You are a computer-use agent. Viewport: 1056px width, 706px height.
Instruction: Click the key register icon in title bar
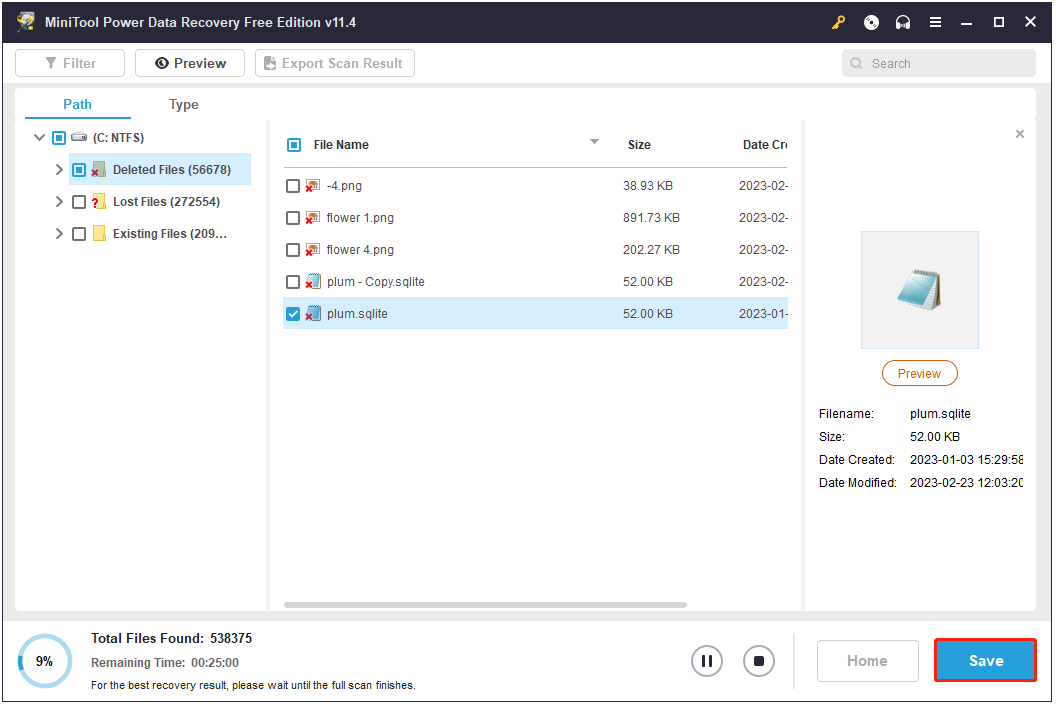pyautogui.click(x=838, y=22)
